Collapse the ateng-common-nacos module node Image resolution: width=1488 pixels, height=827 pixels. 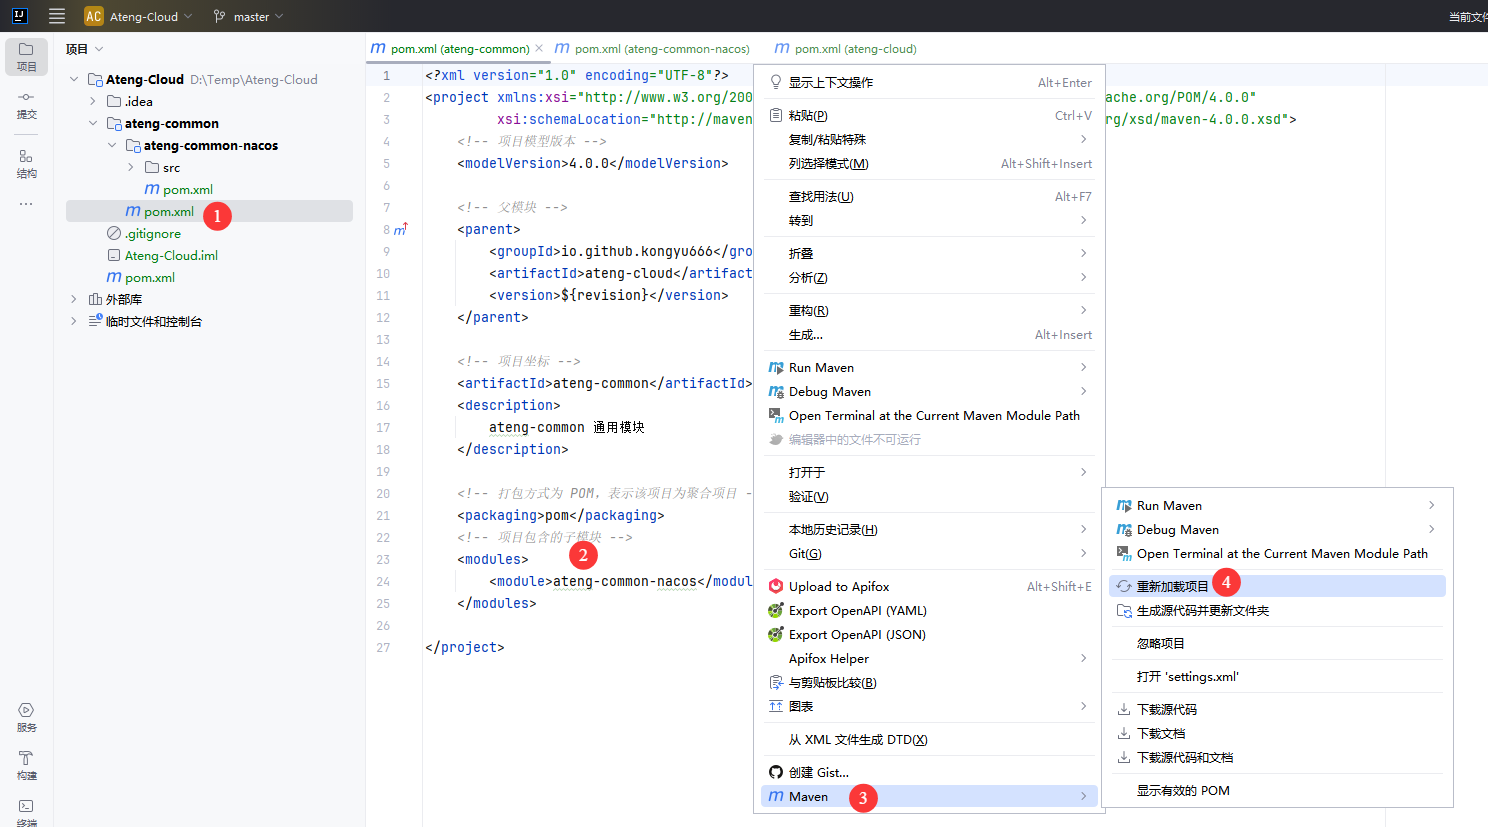(112, 146)
